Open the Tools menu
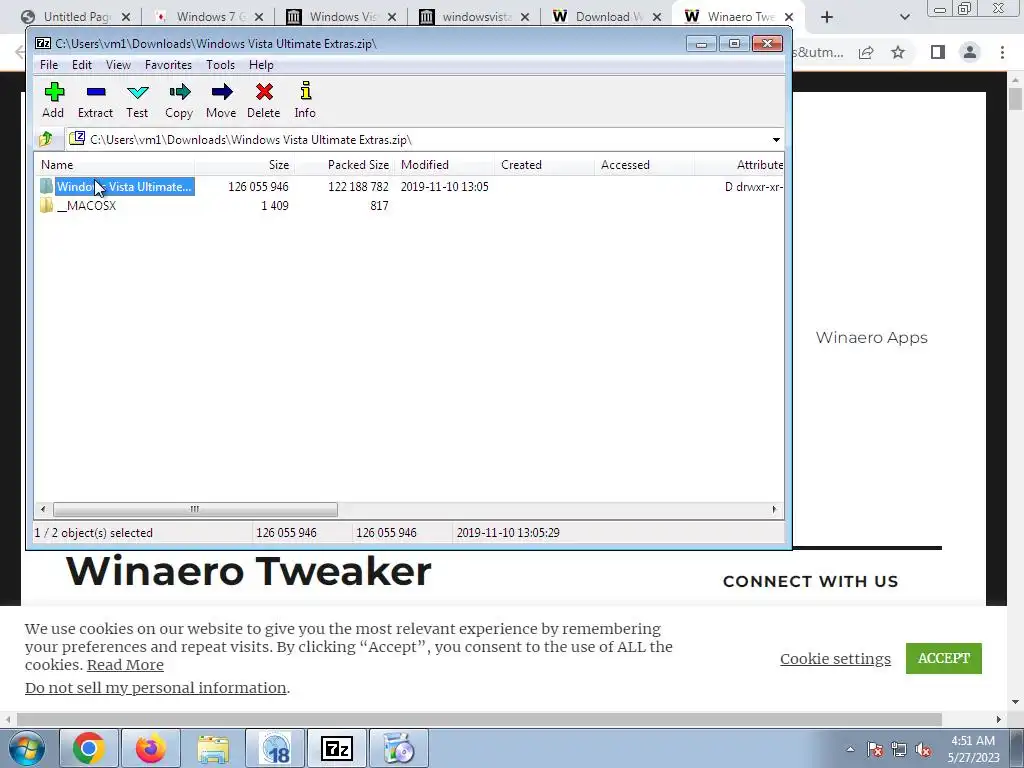1024x768 pixels. point(220,65)
